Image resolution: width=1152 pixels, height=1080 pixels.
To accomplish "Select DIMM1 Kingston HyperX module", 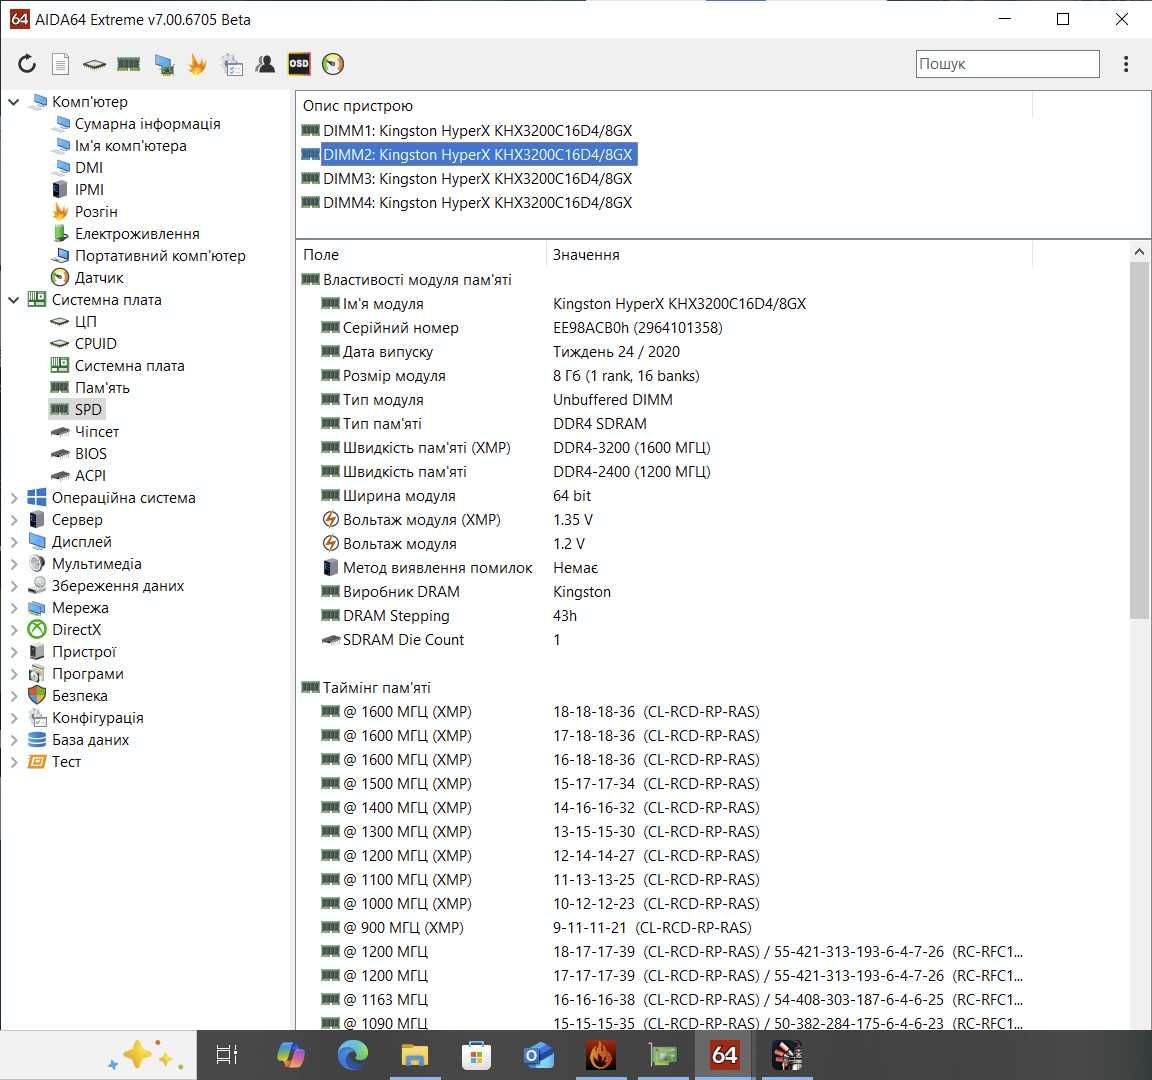I will coord(477,131).
